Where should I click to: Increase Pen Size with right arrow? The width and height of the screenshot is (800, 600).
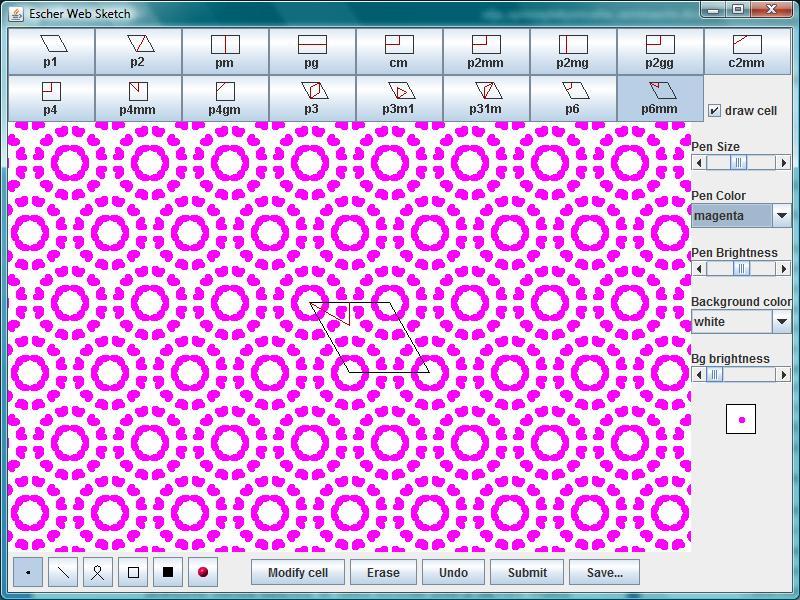pyautogui.click(x=784, y=163)
